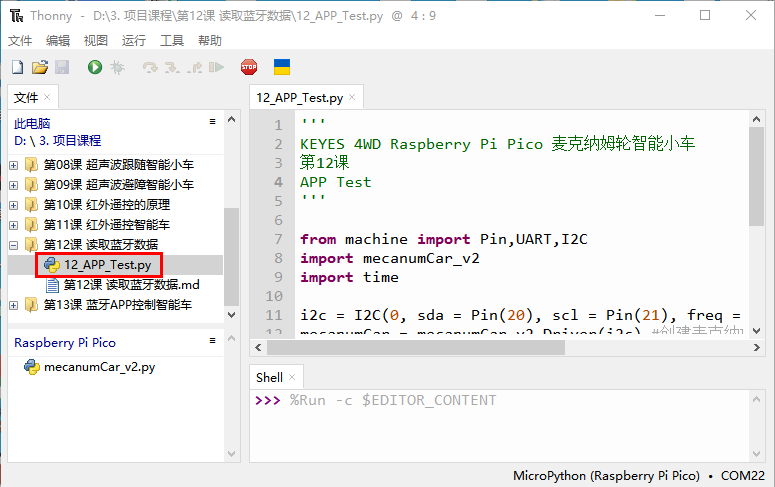Screen dimensions: 775x487
Task: Click folder icon of 第13课 蓝牙APP控制智能车
Action: click(32, 305)
